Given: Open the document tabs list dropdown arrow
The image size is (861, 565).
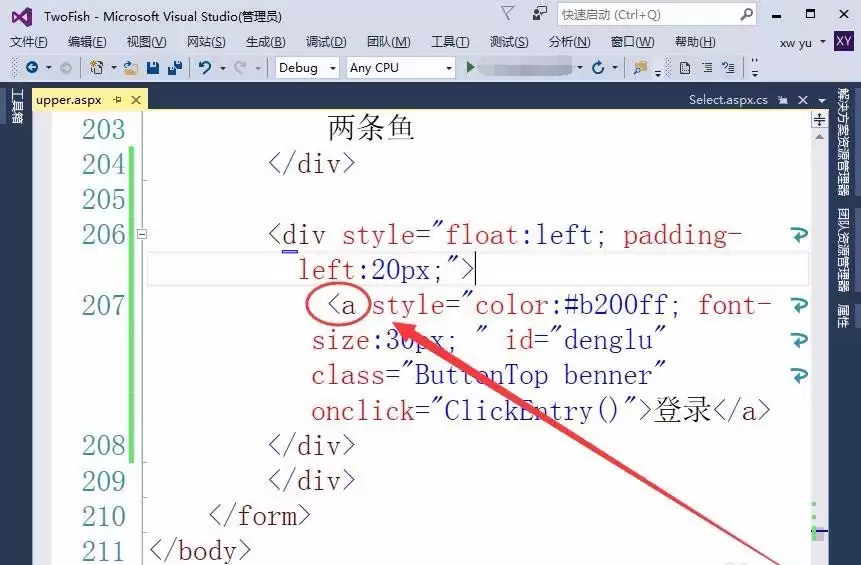Looking at the screenshot, I should pyautogui.click(x=821, y=100).
